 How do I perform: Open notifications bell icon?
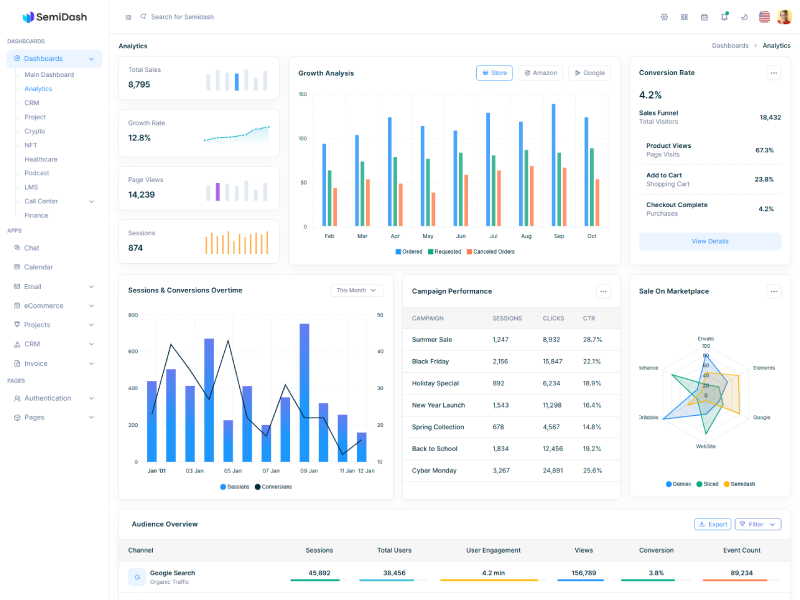pos(724,16)
